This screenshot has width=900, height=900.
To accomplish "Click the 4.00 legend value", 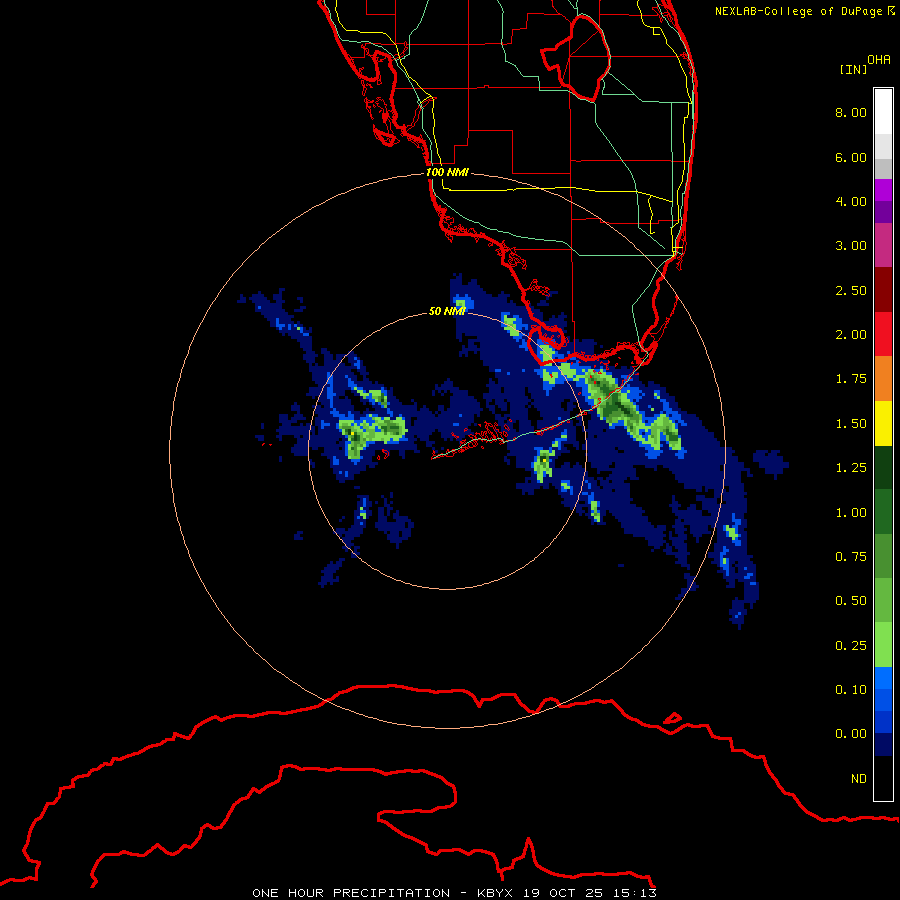I will coord(851,201).
